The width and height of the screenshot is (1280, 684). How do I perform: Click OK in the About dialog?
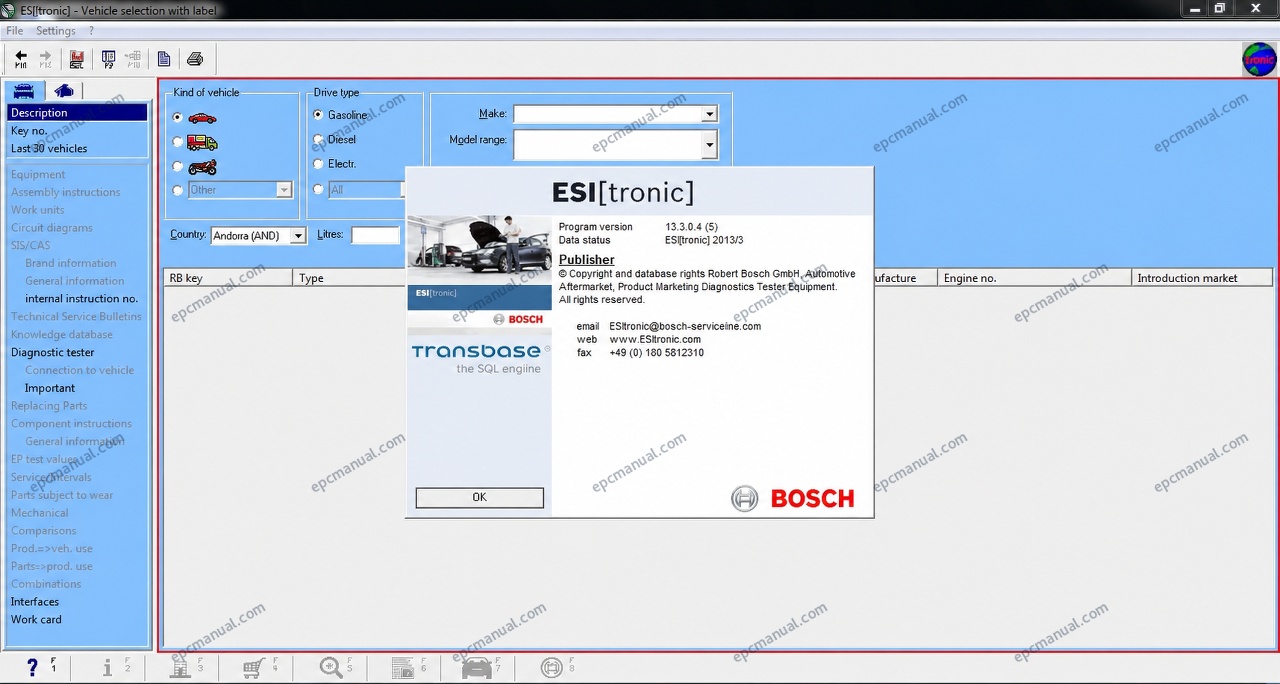480,497
